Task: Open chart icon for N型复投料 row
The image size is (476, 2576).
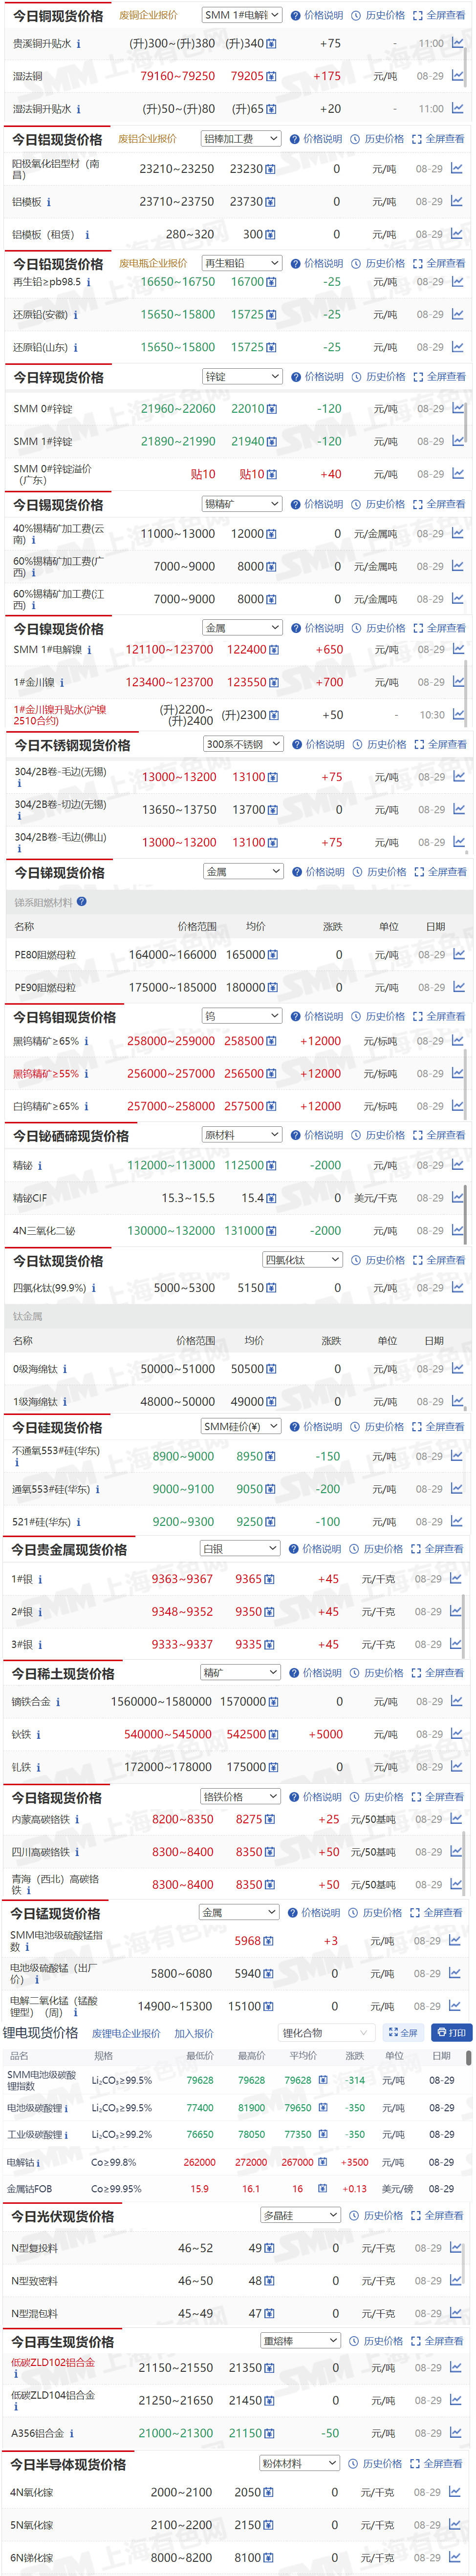Action: click(456, 2247)
